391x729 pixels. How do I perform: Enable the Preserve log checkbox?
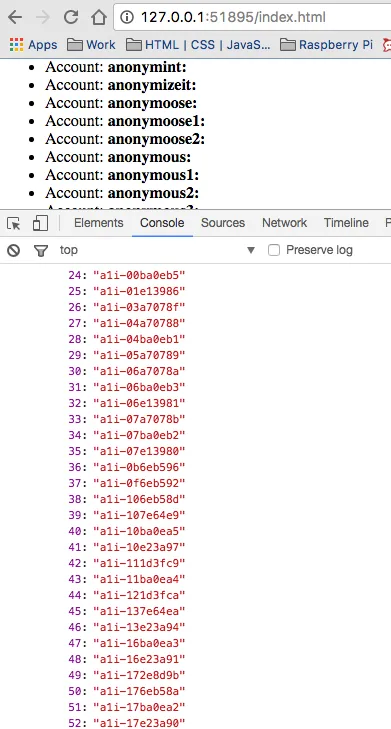coord(274,250)
